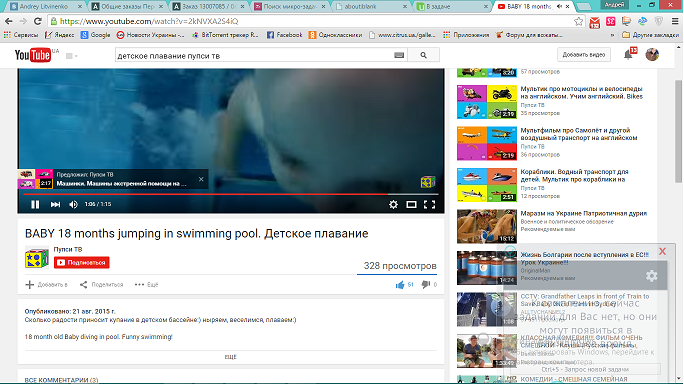
Task: Subscribe with the Подписаться button
Action: click(x=82, y=262)
